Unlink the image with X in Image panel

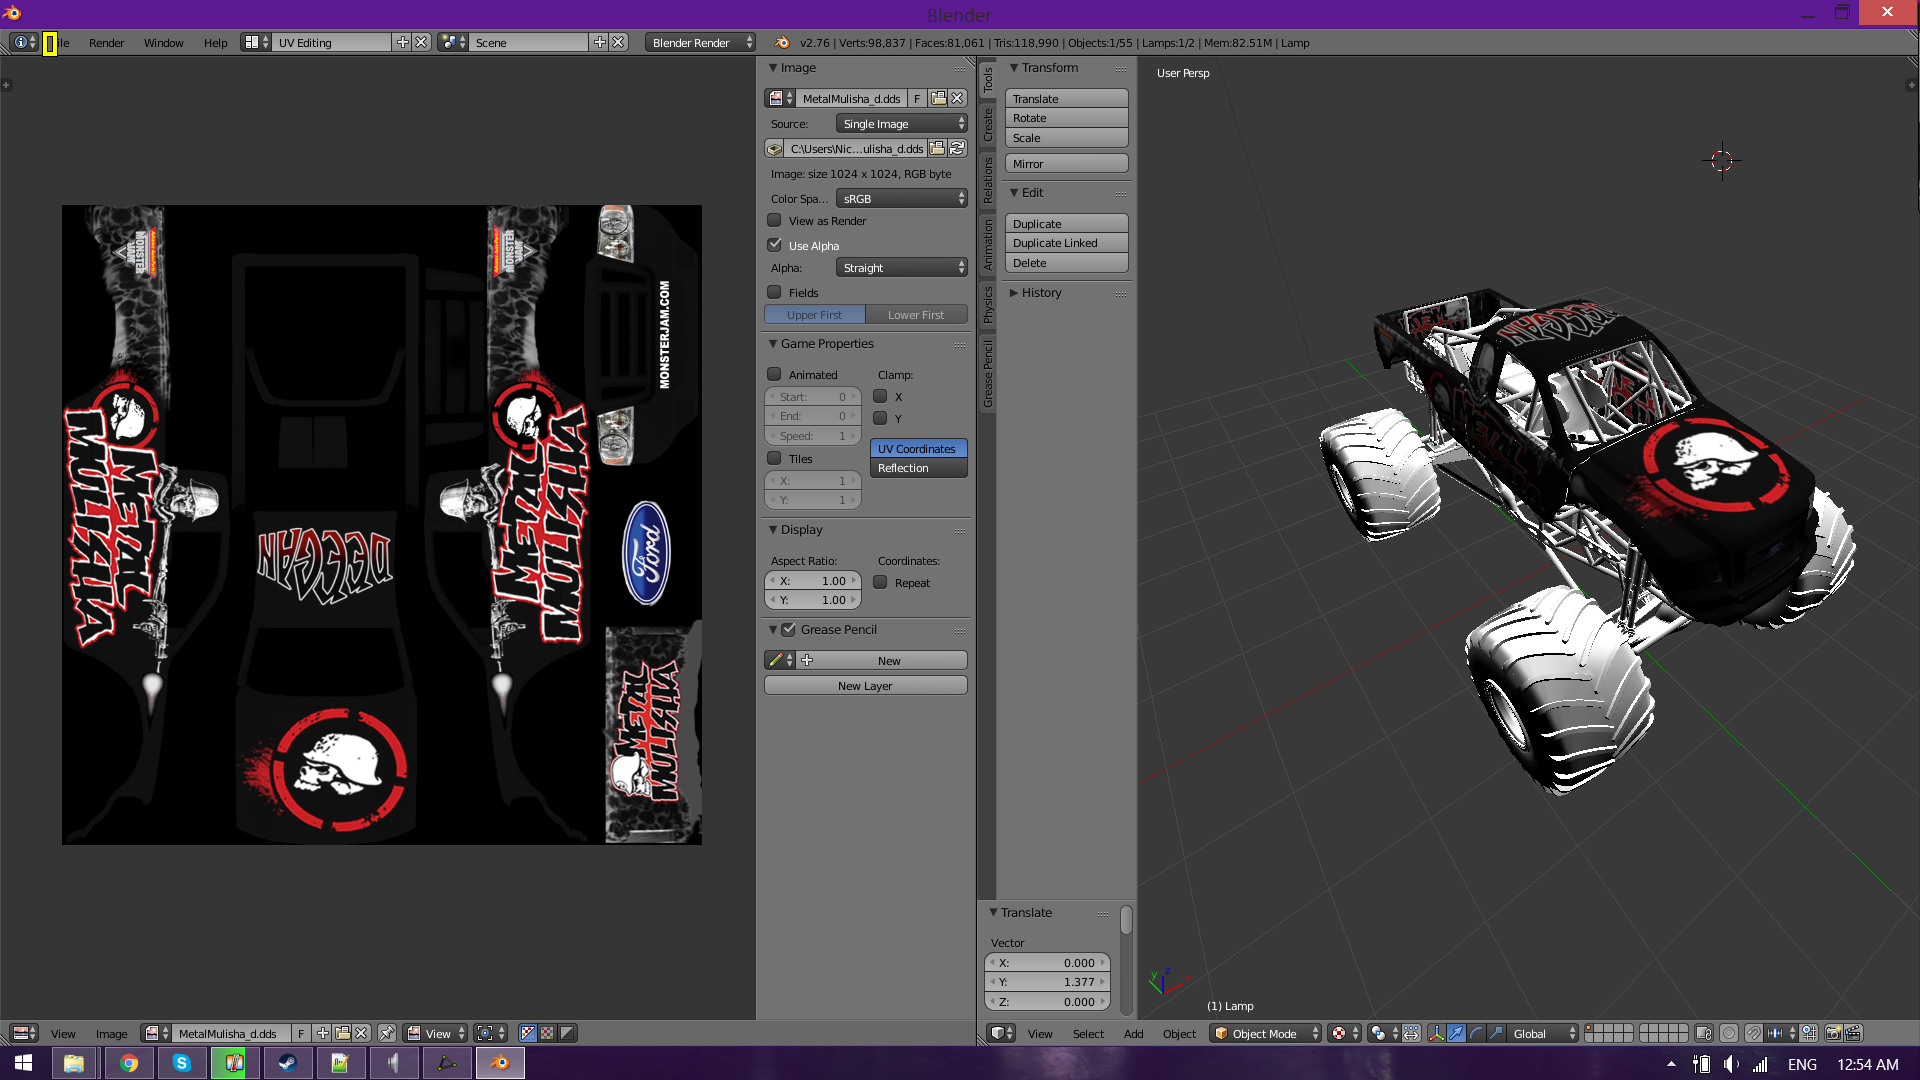[957, 98]
